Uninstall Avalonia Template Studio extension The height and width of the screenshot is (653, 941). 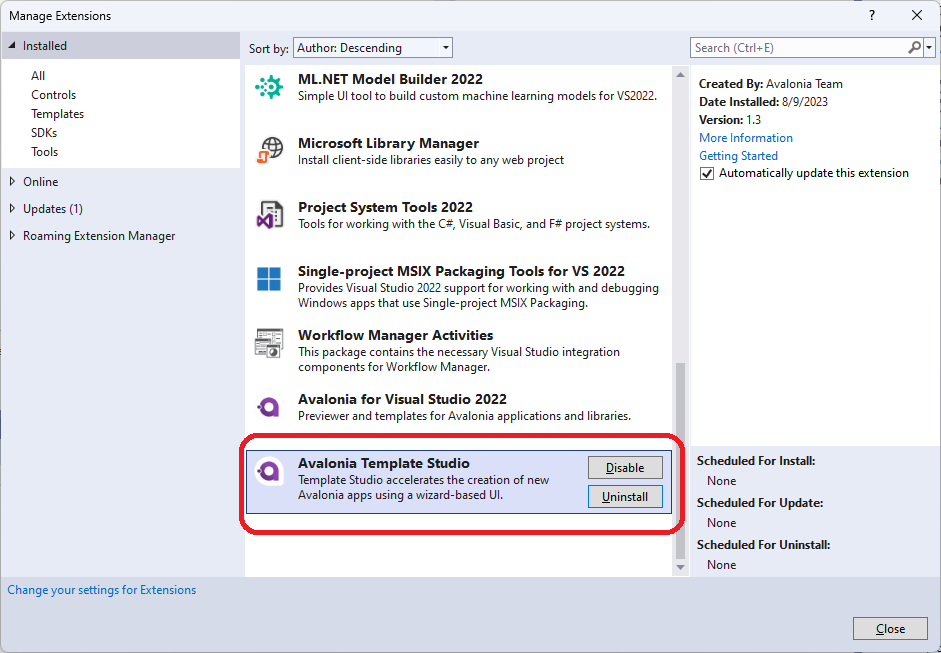(x=625, y=497)
